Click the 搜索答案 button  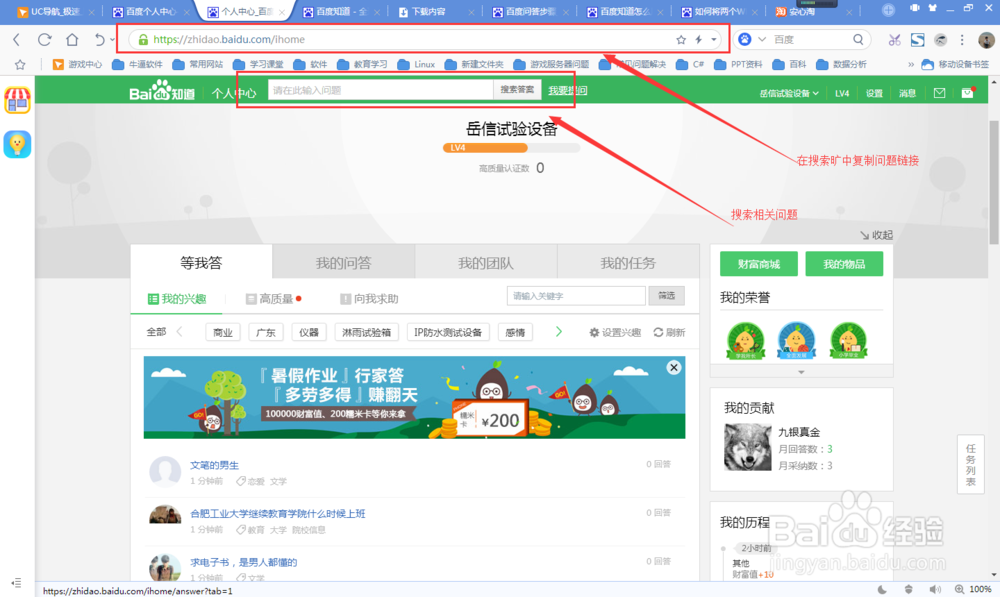coord(517,90)
